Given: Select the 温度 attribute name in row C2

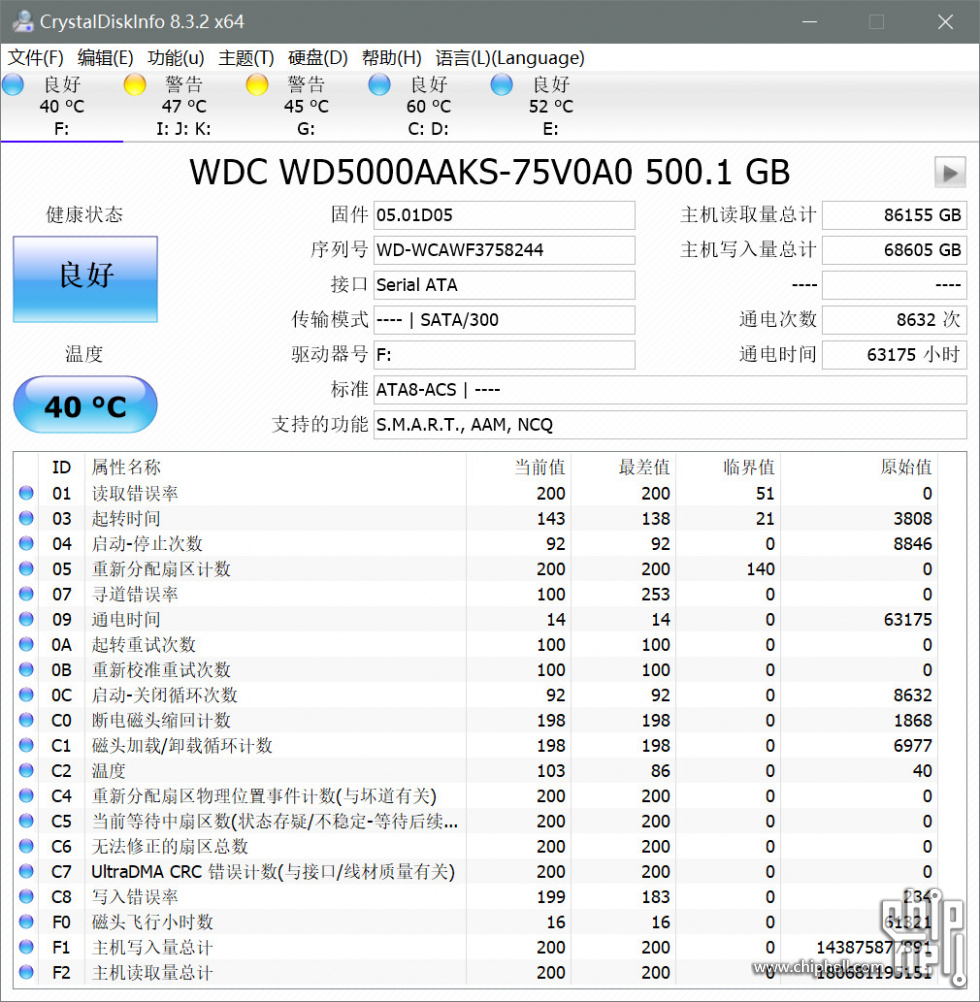Looking at the screenshot, I should click(x=109, y=771).
